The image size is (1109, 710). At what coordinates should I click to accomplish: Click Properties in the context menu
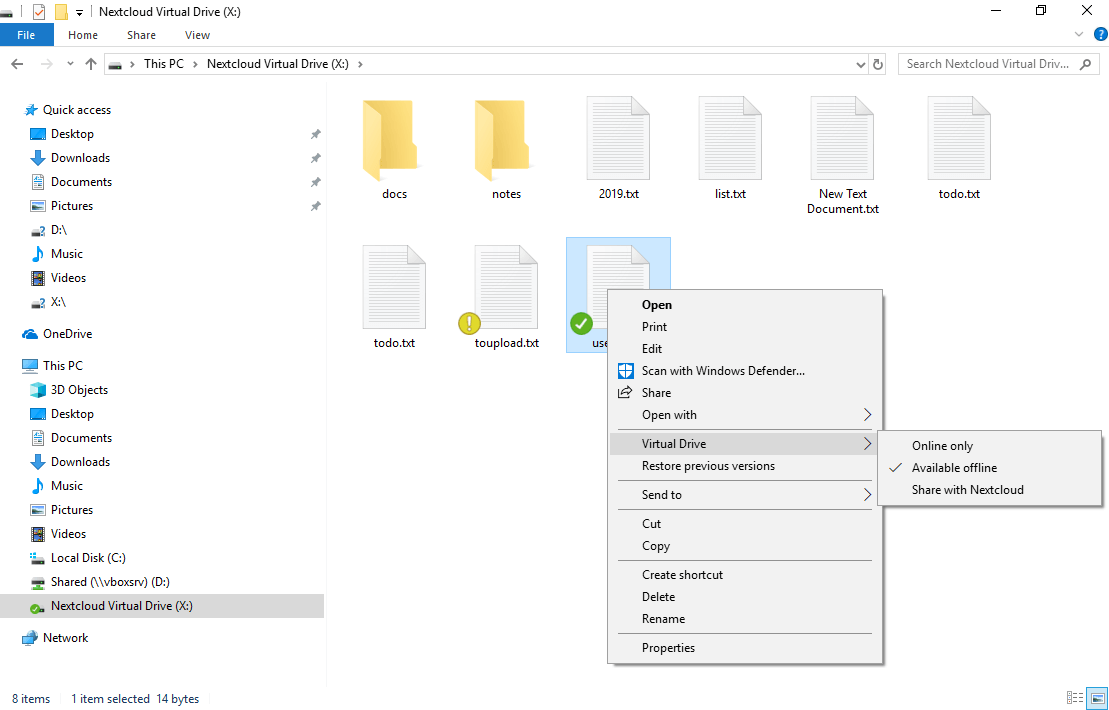(x=668, y=647)
